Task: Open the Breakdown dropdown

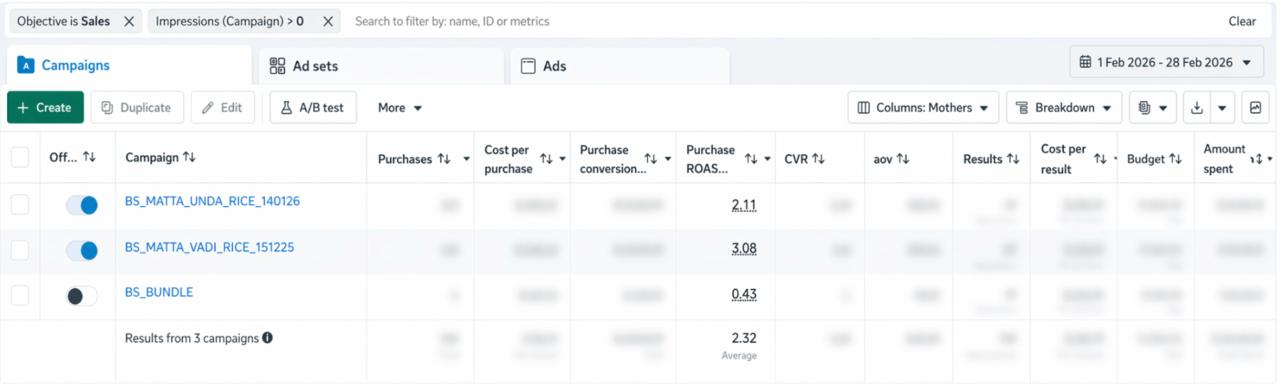Action: [1063, 108]
